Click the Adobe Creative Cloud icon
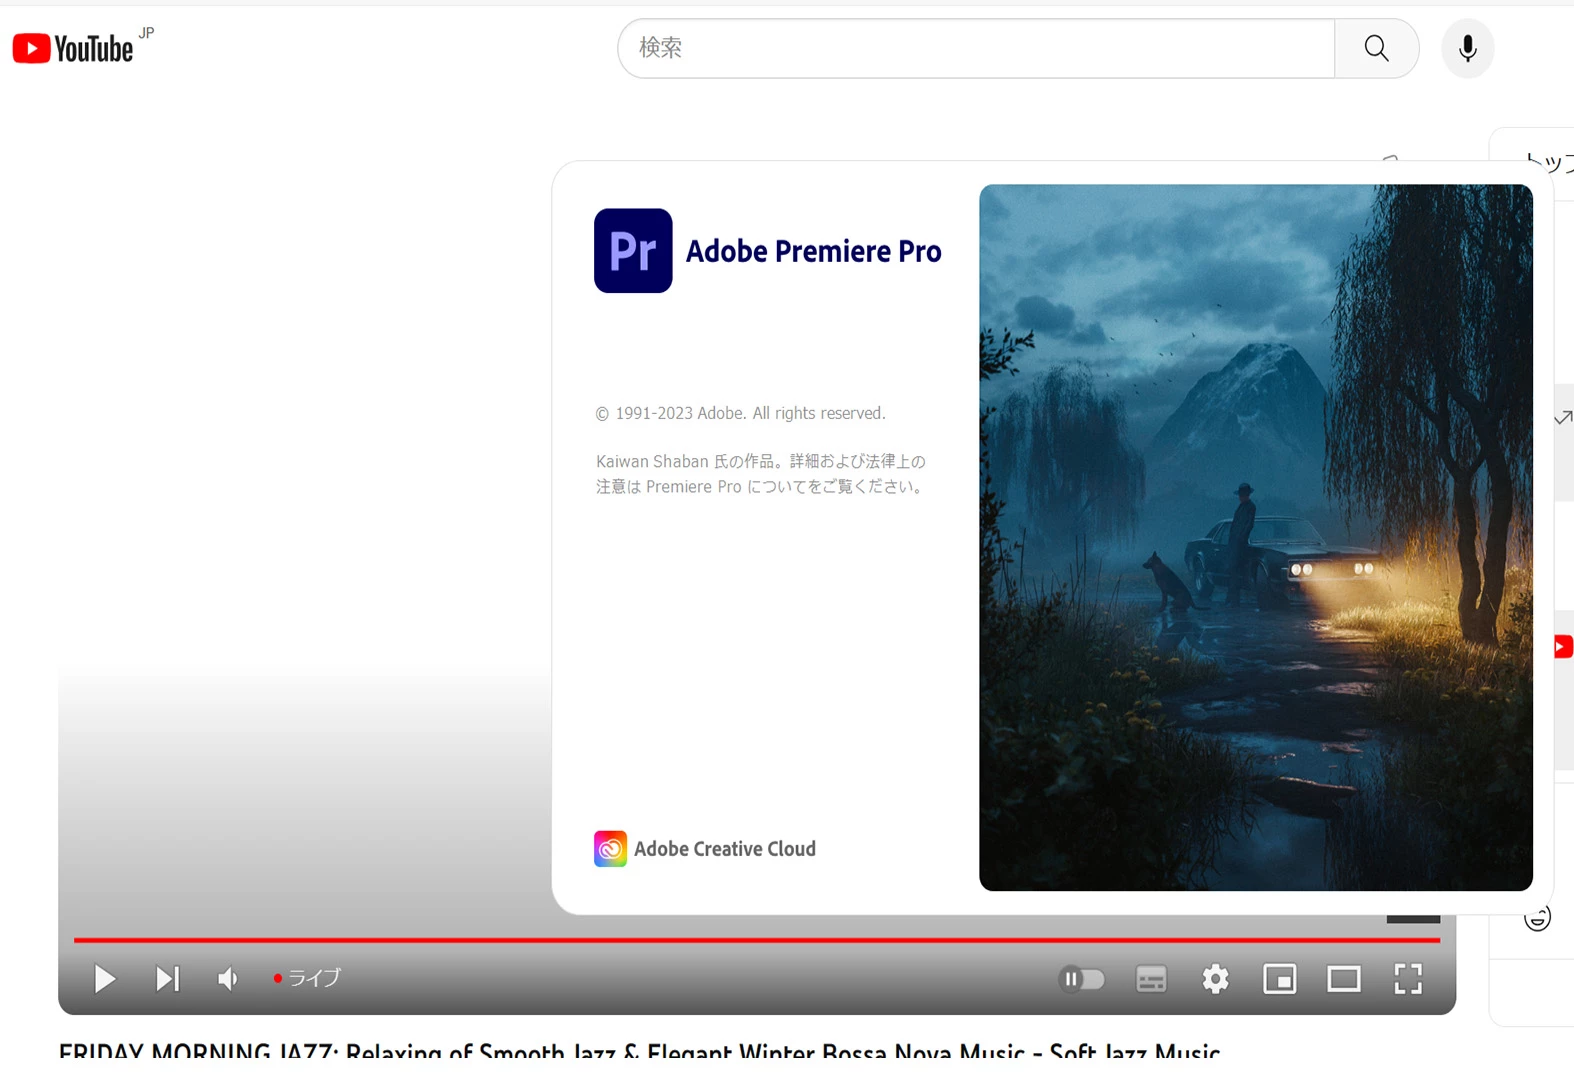Screen dimensions: 1574x1080 (x=610, y=849)
